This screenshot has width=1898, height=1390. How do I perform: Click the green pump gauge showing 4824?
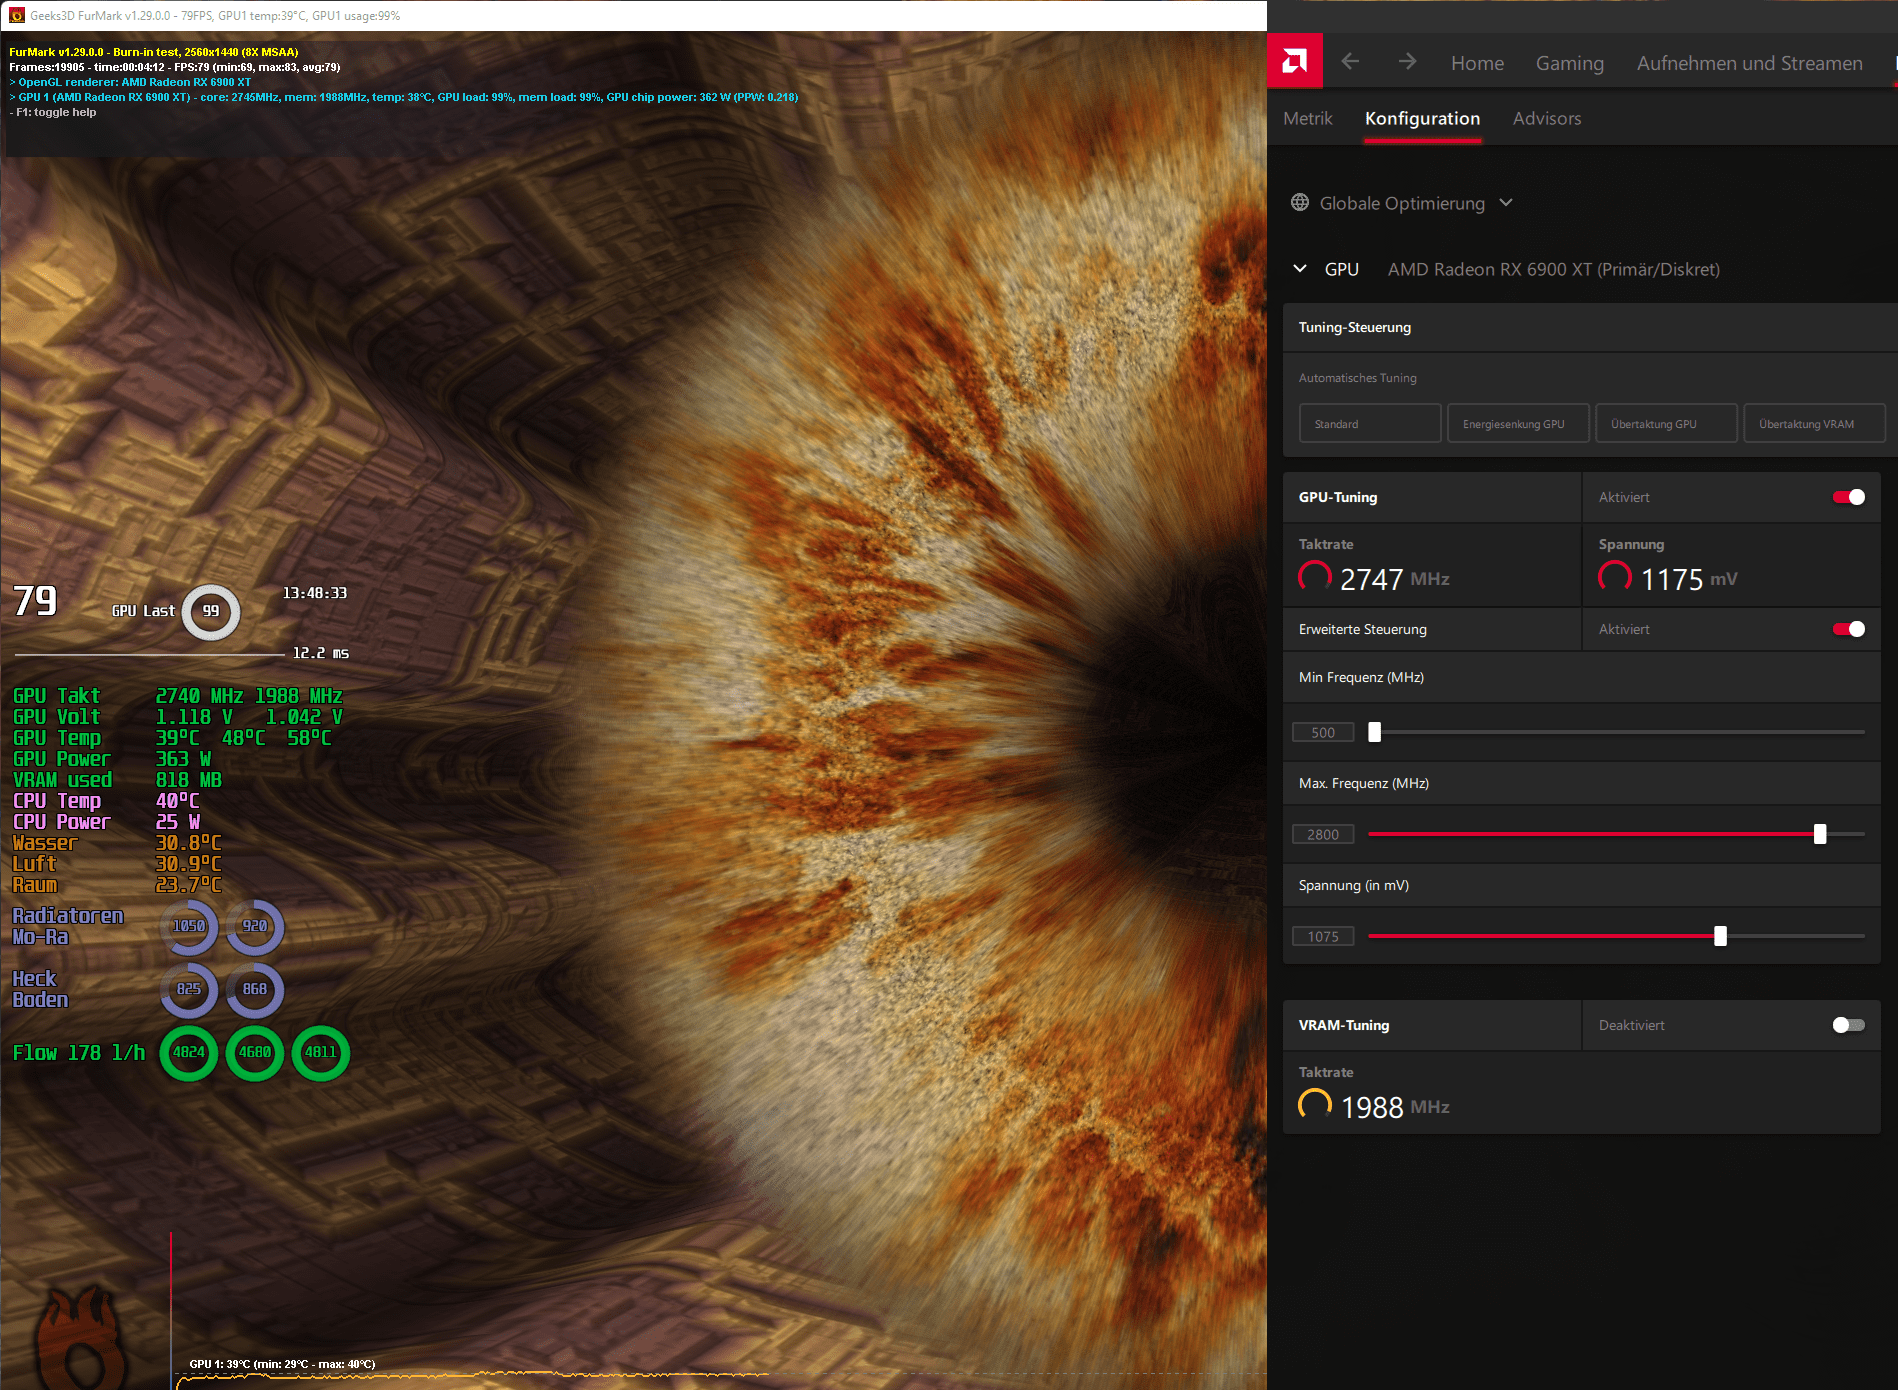(x=189, y=1052)
